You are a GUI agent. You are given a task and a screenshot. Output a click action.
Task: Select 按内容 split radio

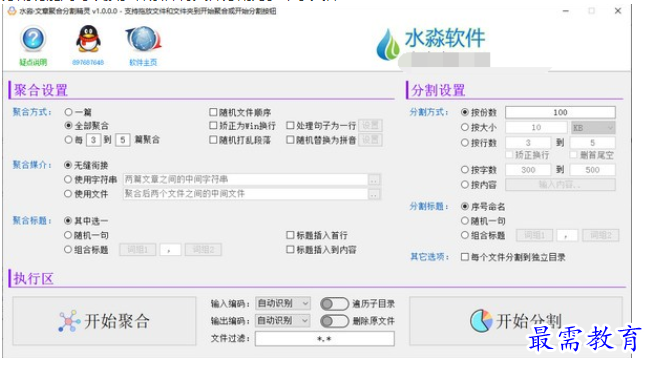point(465,185)
